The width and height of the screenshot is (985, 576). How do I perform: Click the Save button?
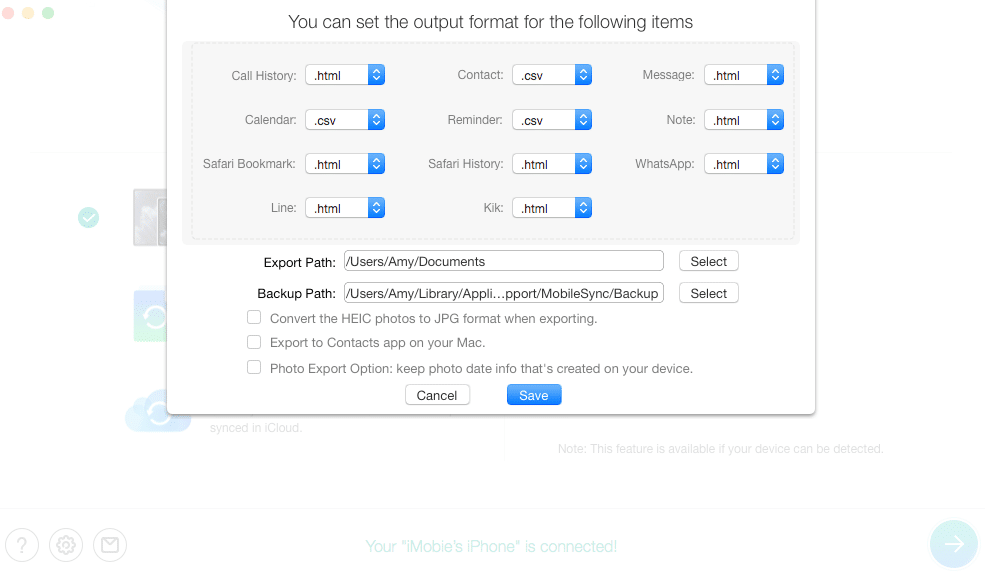(534, 395)
